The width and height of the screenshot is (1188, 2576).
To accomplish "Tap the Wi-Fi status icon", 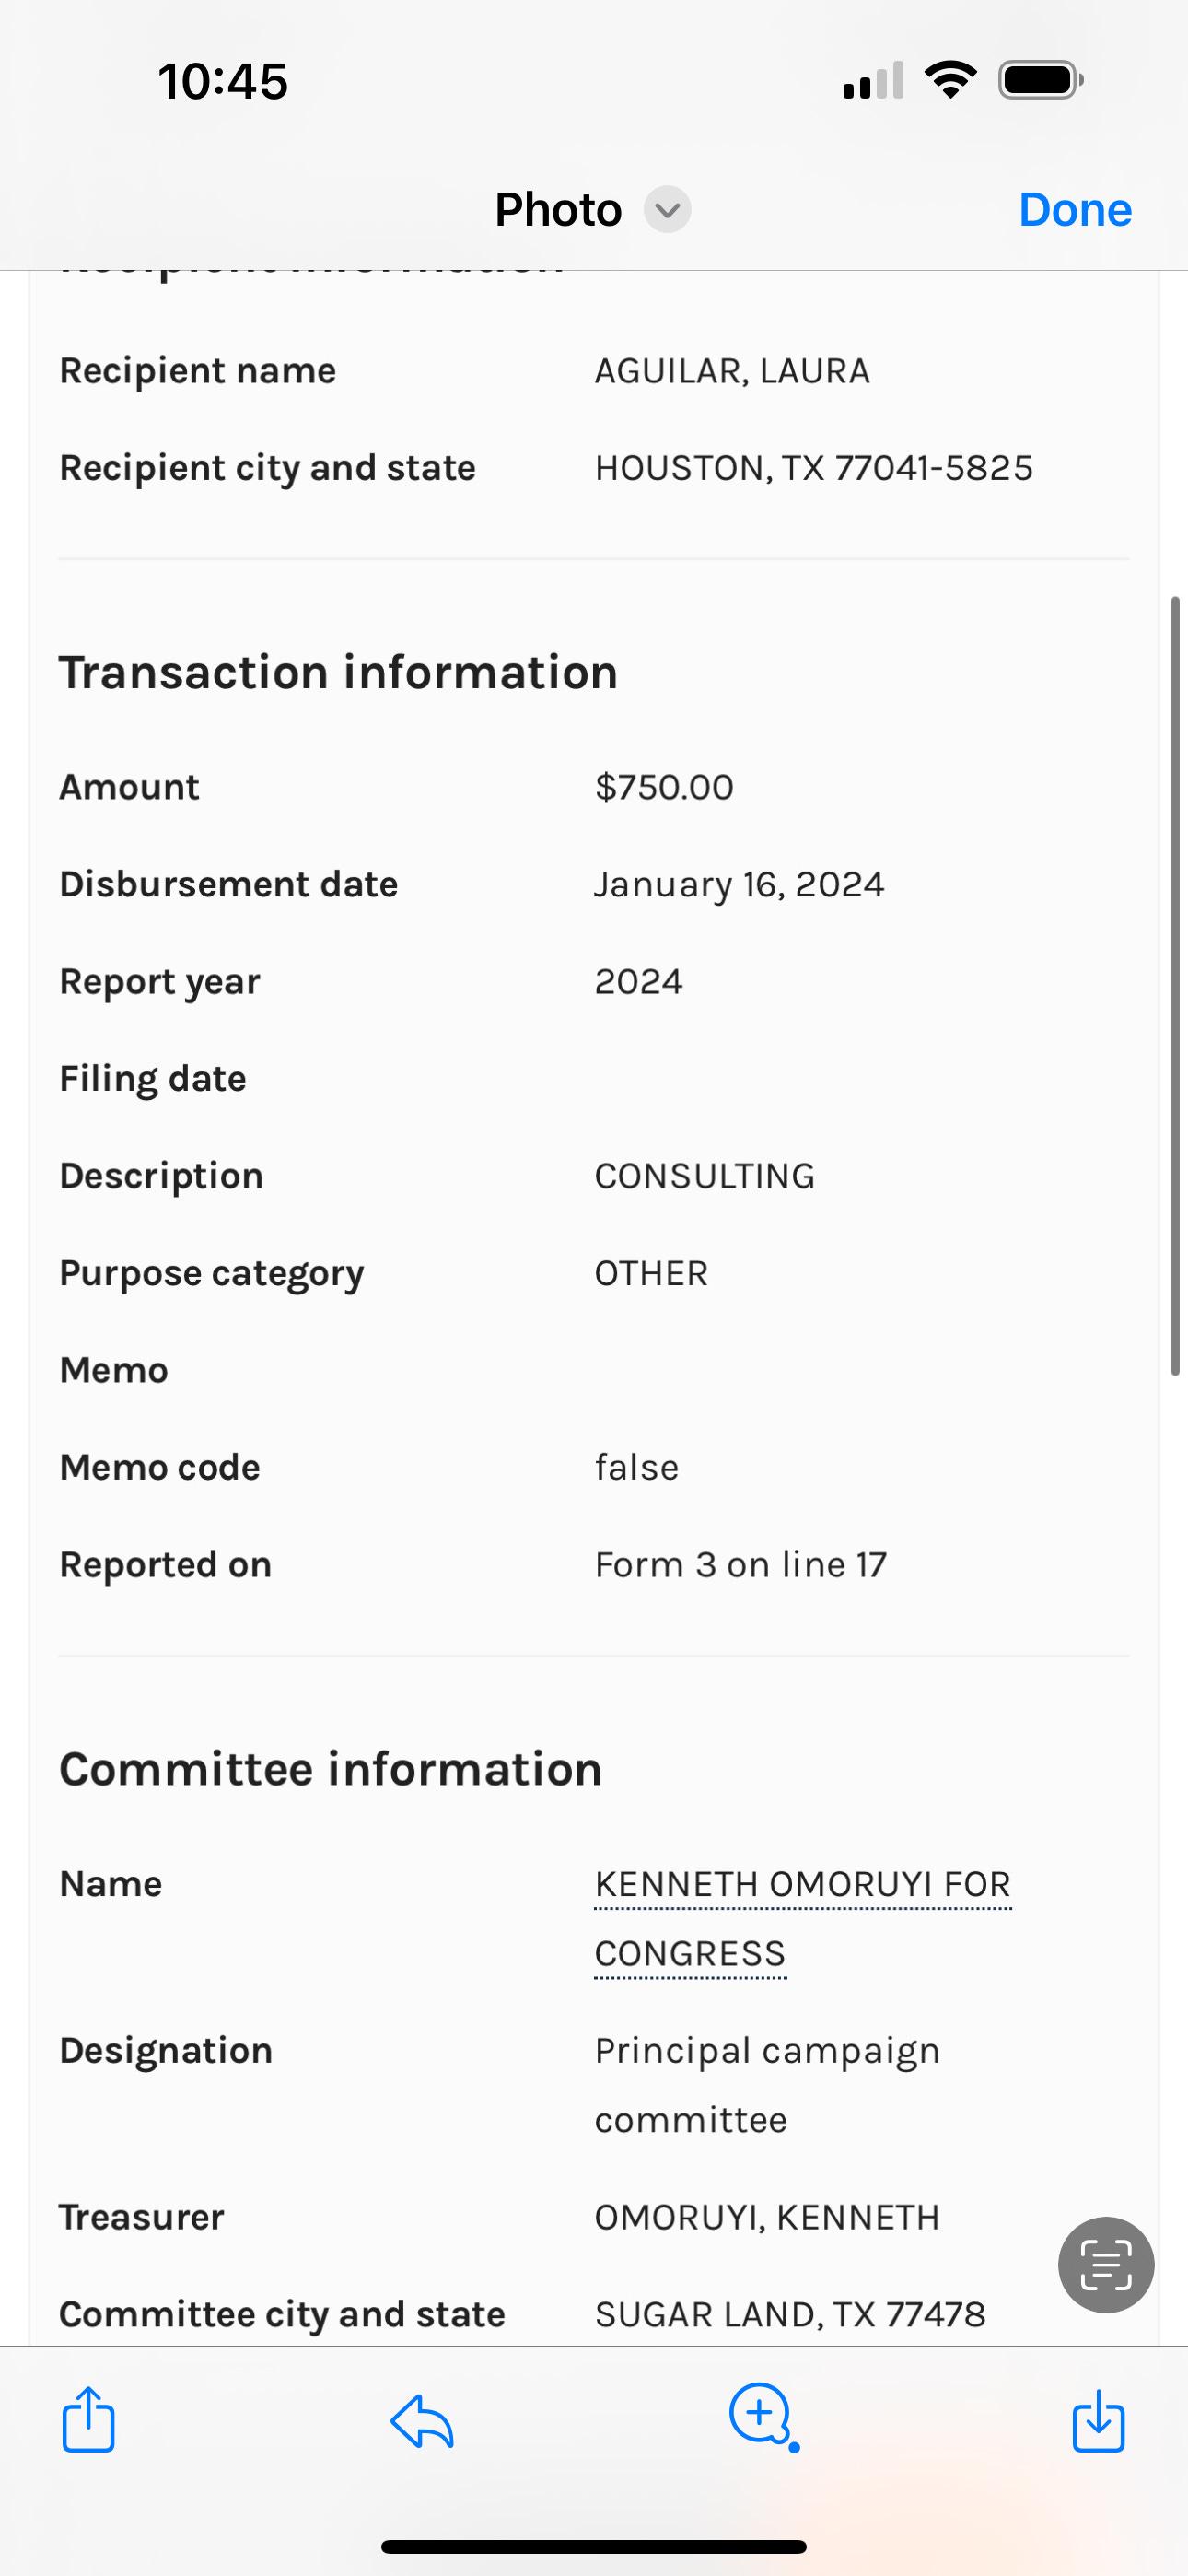I will 950,80.
